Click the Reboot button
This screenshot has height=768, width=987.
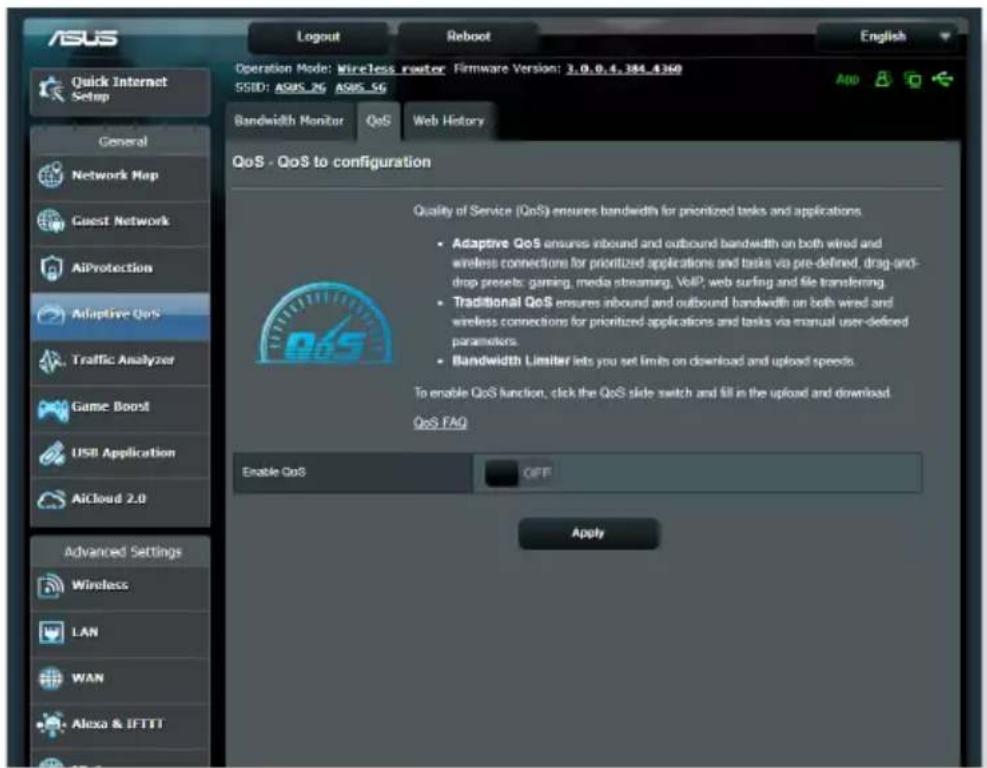[x=468, y=37]
